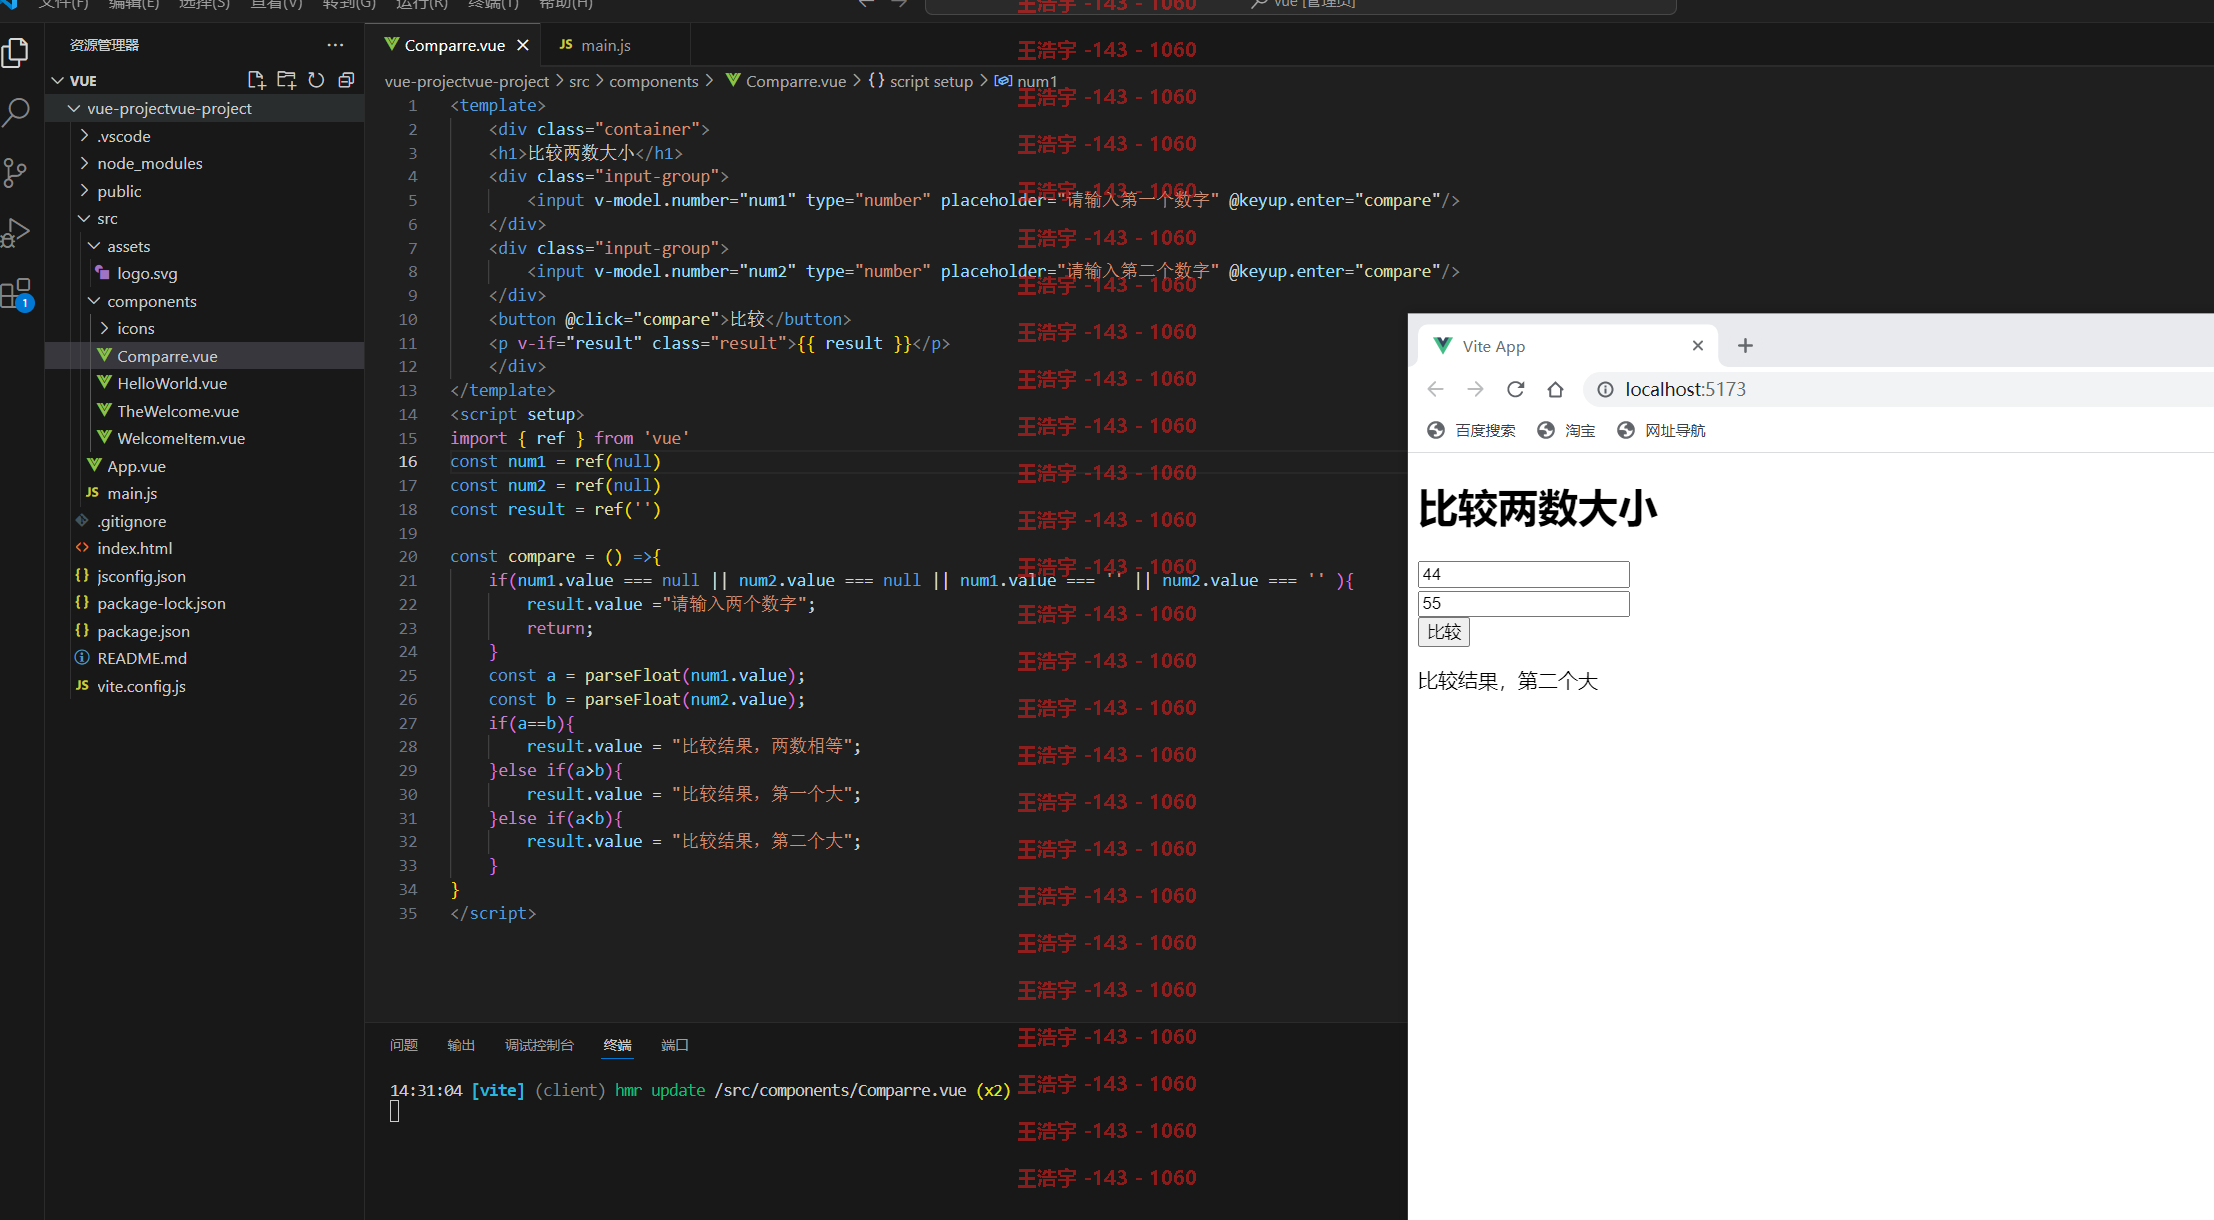Go back in the browser
The image size is (2214, 1220).
(x=1435, y=389)
